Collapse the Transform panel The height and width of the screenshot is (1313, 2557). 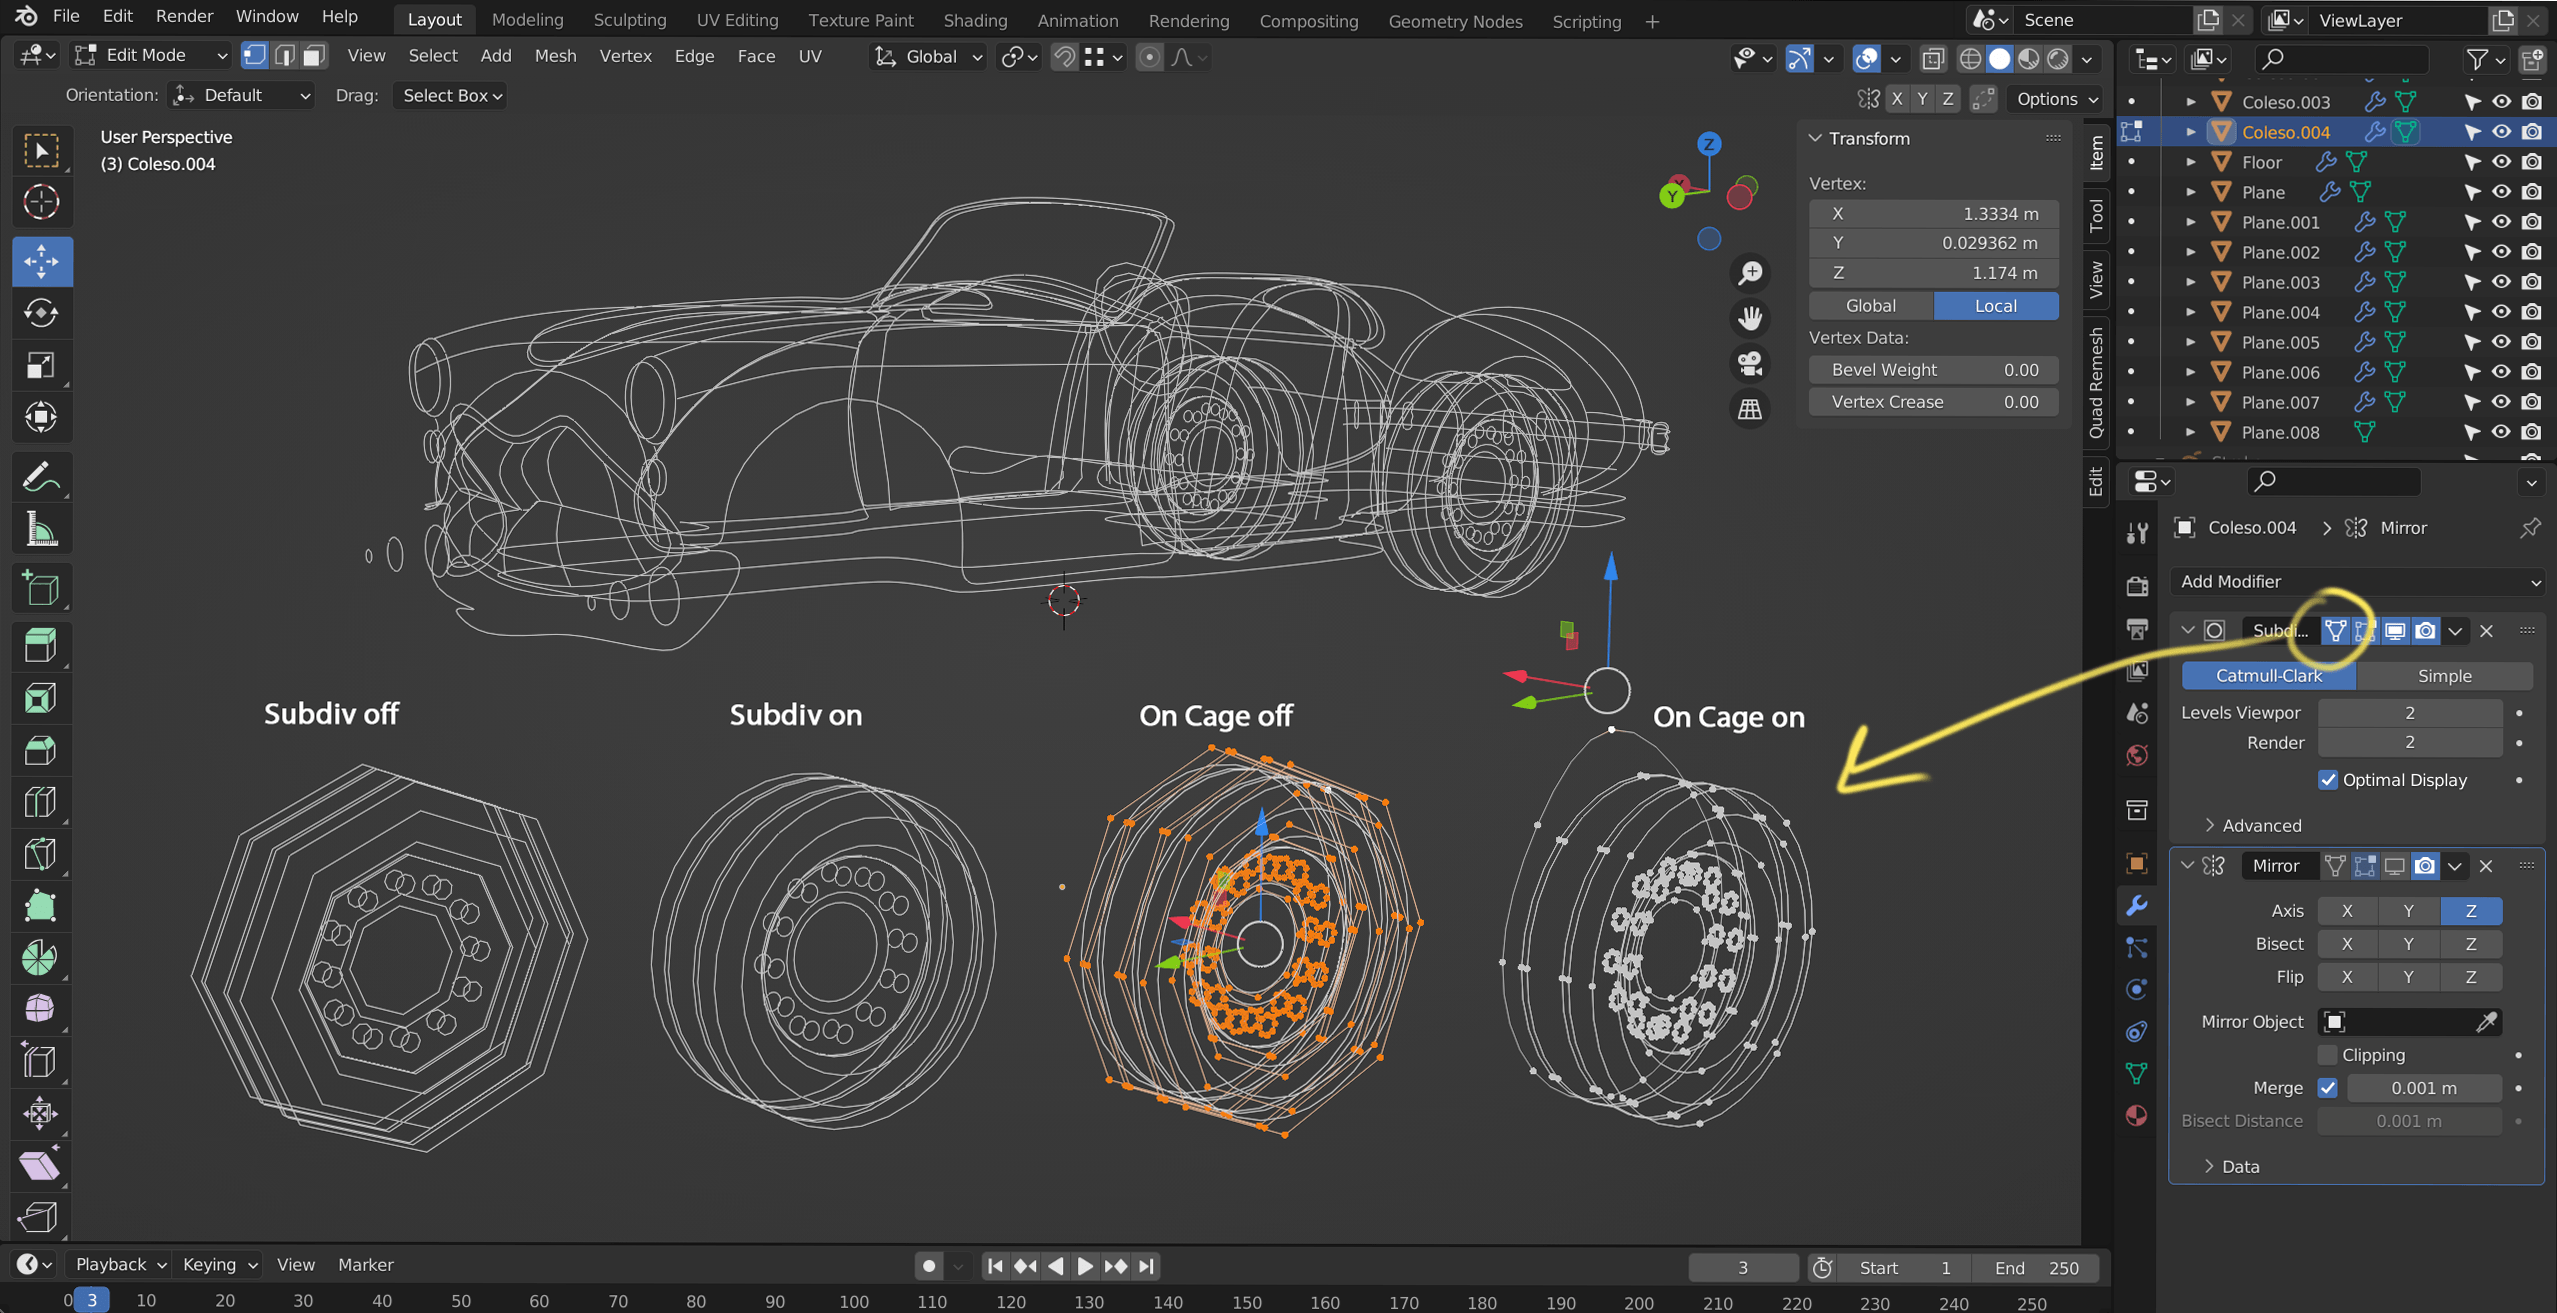click(x=1816, y=139)
